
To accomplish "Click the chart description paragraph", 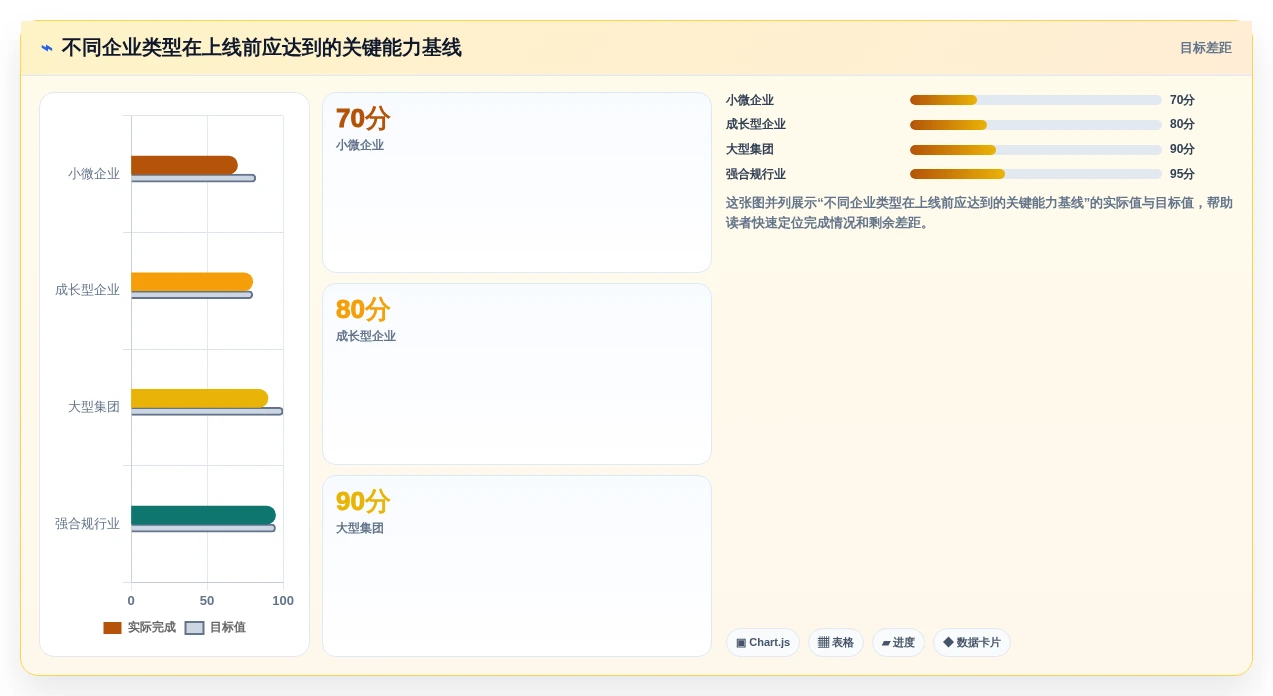I will [x=979, y=213].
